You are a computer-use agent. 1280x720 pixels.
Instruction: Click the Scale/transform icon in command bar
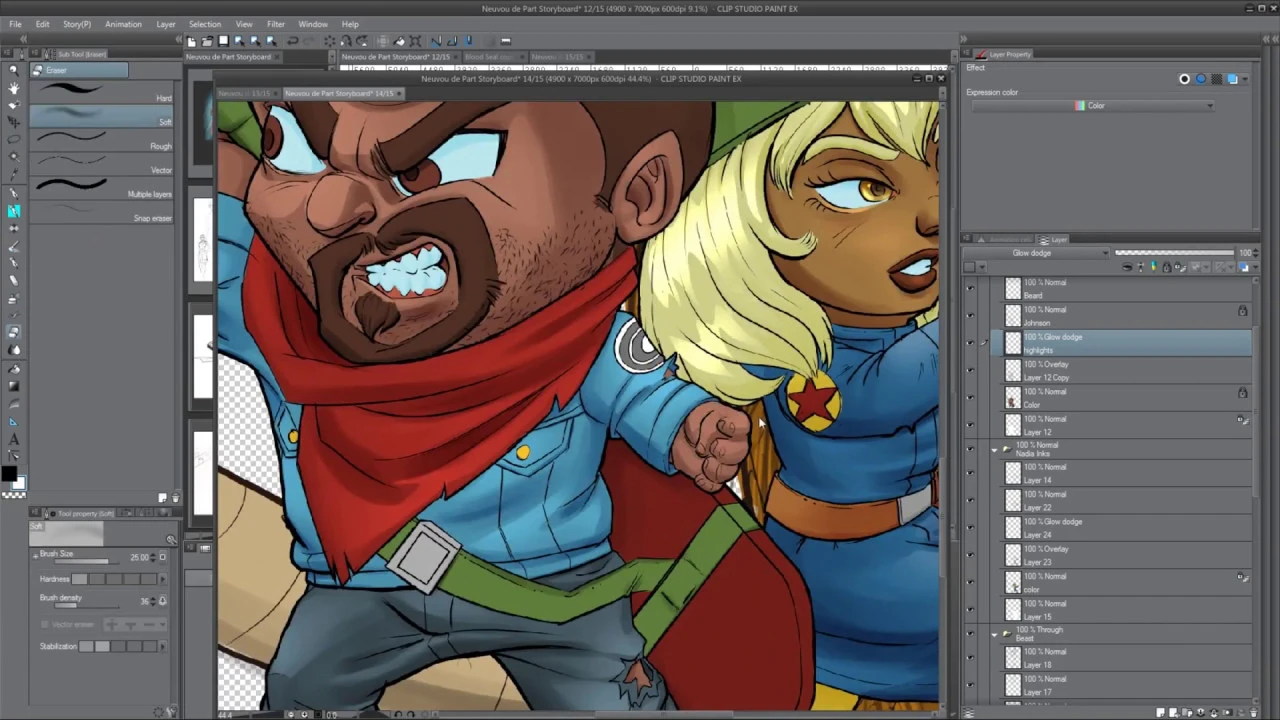pos(415,41)
